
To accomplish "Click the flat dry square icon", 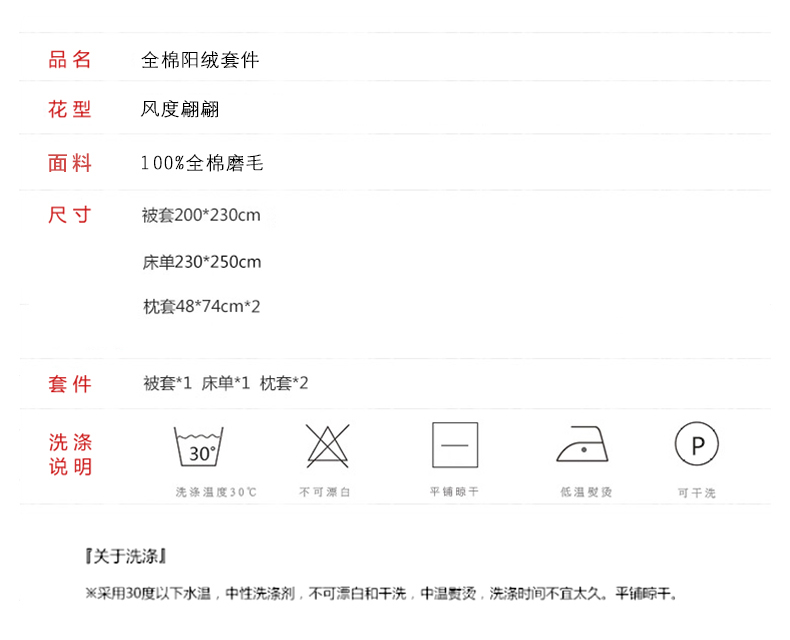I will pos(455,445).
